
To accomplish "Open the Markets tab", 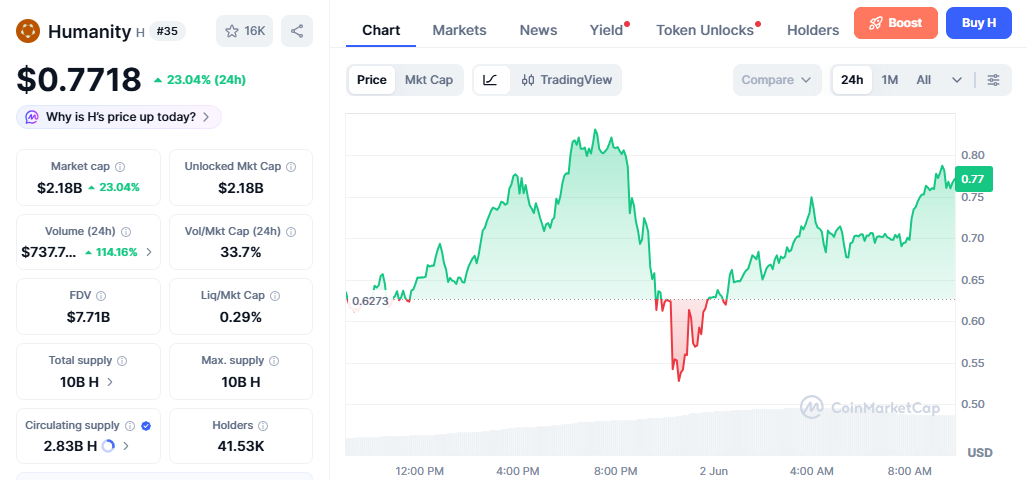I will 459,30.
